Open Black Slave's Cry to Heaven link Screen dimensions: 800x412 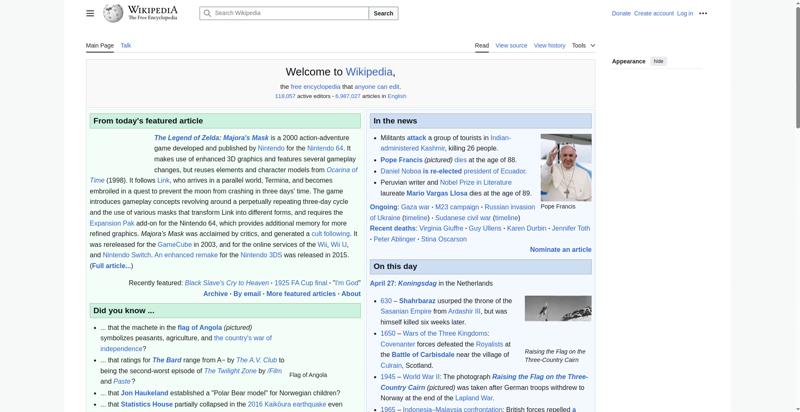point(227,283)
